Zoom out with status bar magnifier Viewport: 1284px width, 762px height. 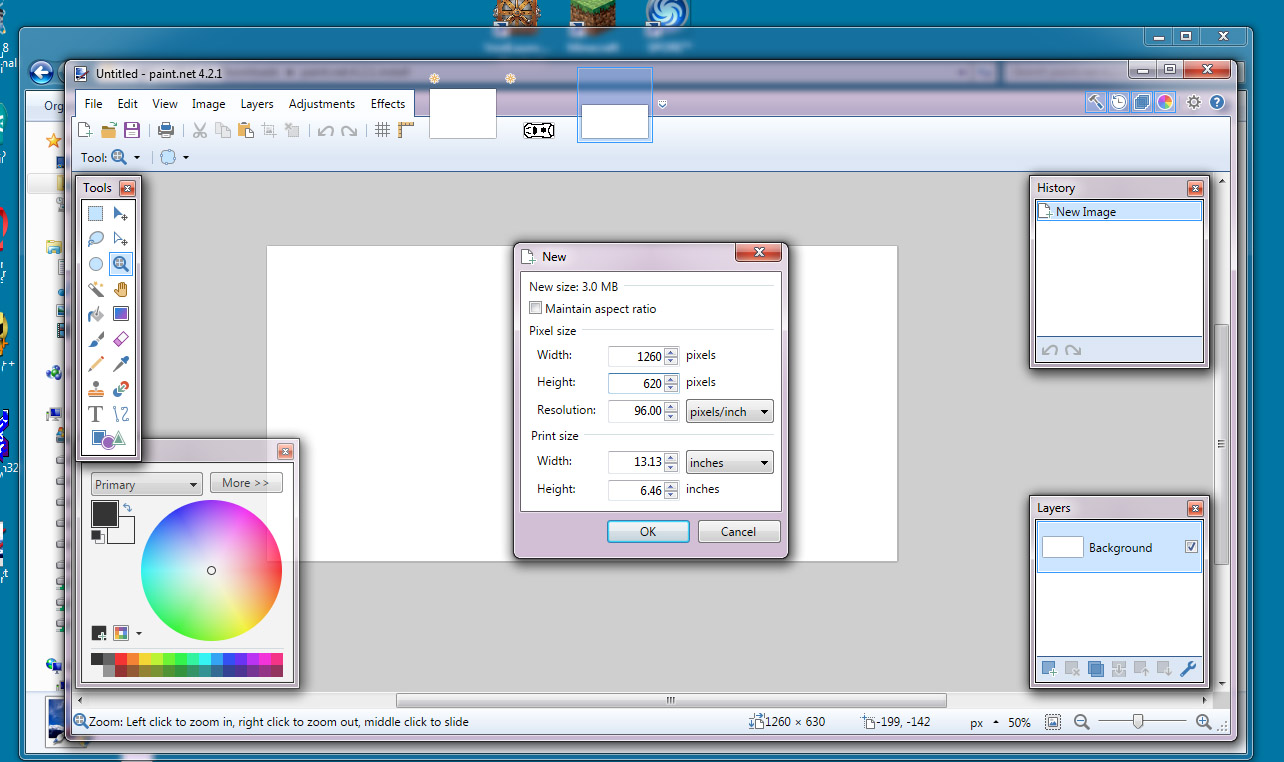click(1081, 722)
